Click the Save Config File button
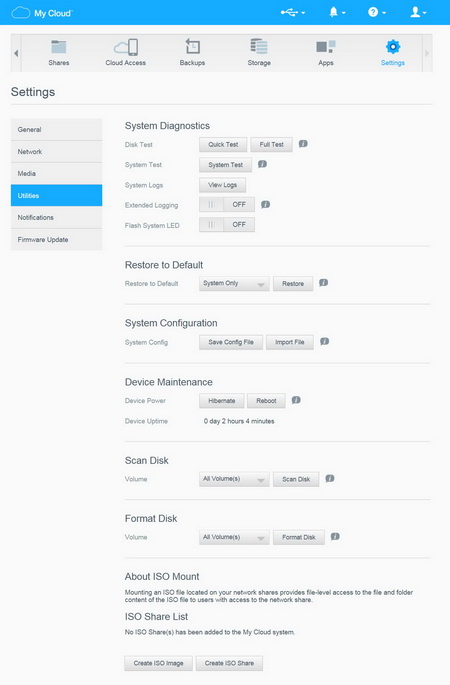Viewport: 450px width, 685px height. (231, 342)
